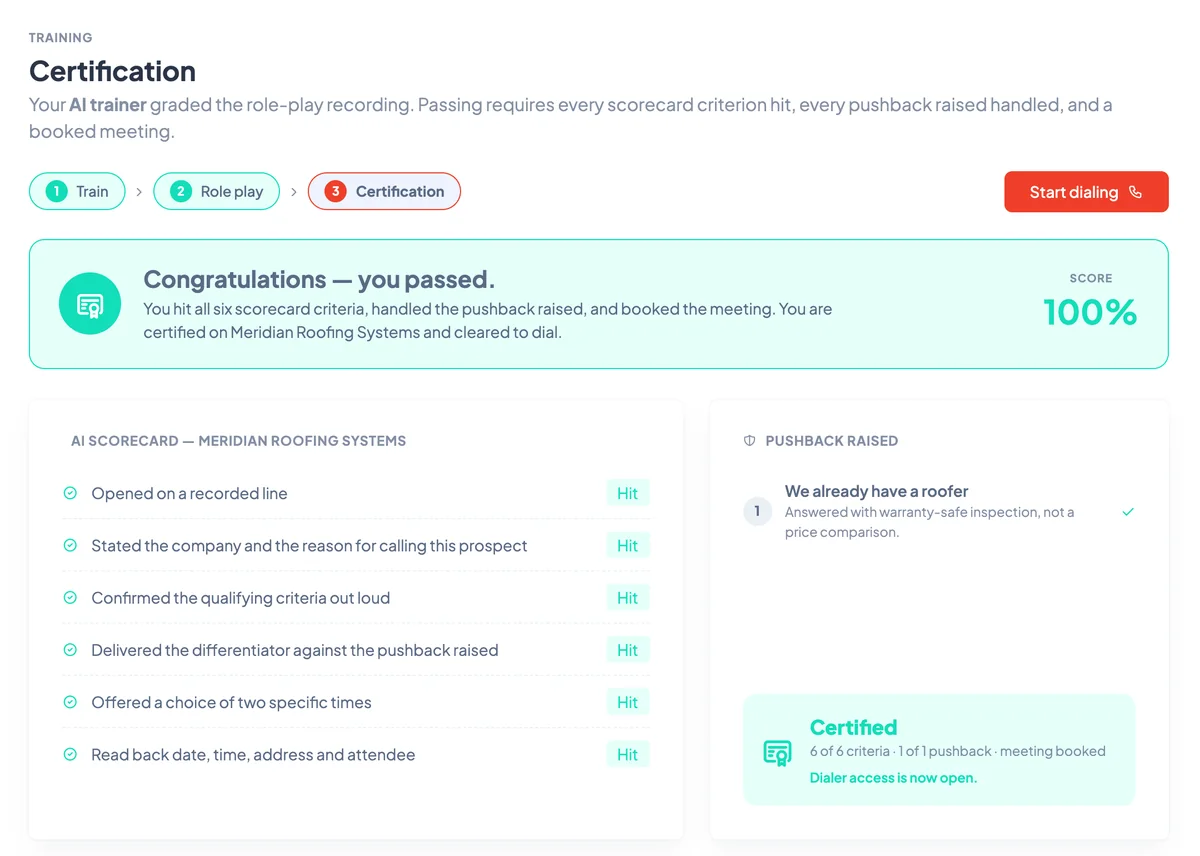Click Hit badge for Stated the company row

point(628,545)
